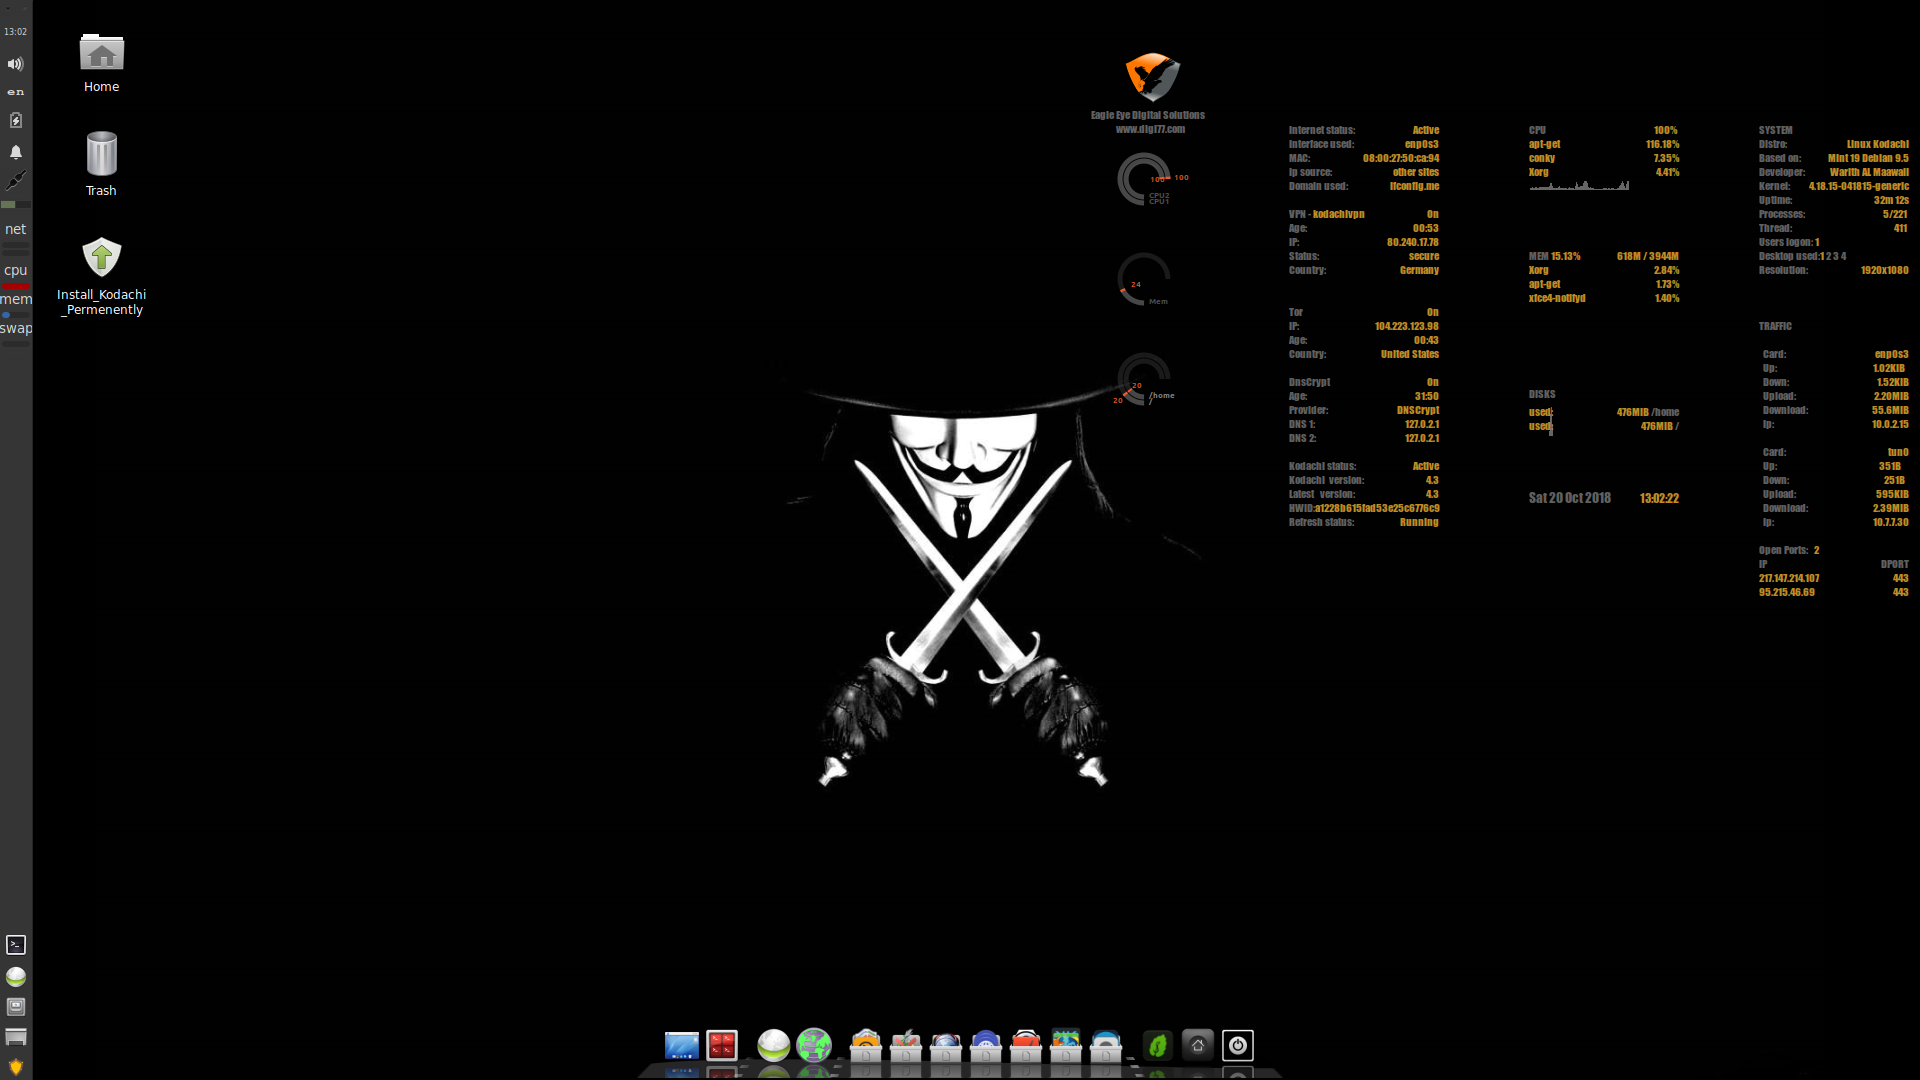Click the www.digi77.com text

pos(1150,129)
